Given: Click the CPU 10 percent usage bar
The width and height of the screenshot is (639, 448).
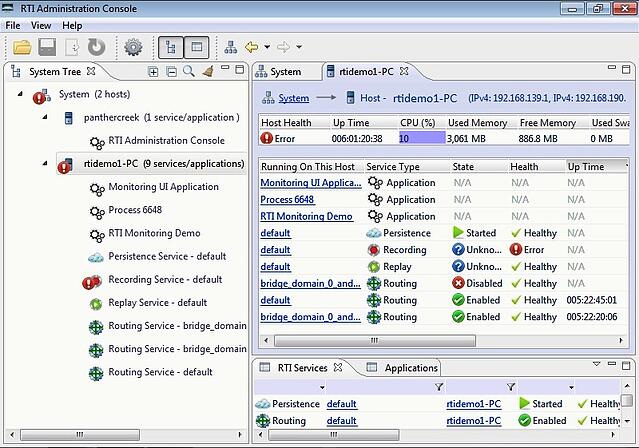Looking at the screenshot, I should point(422,139).
